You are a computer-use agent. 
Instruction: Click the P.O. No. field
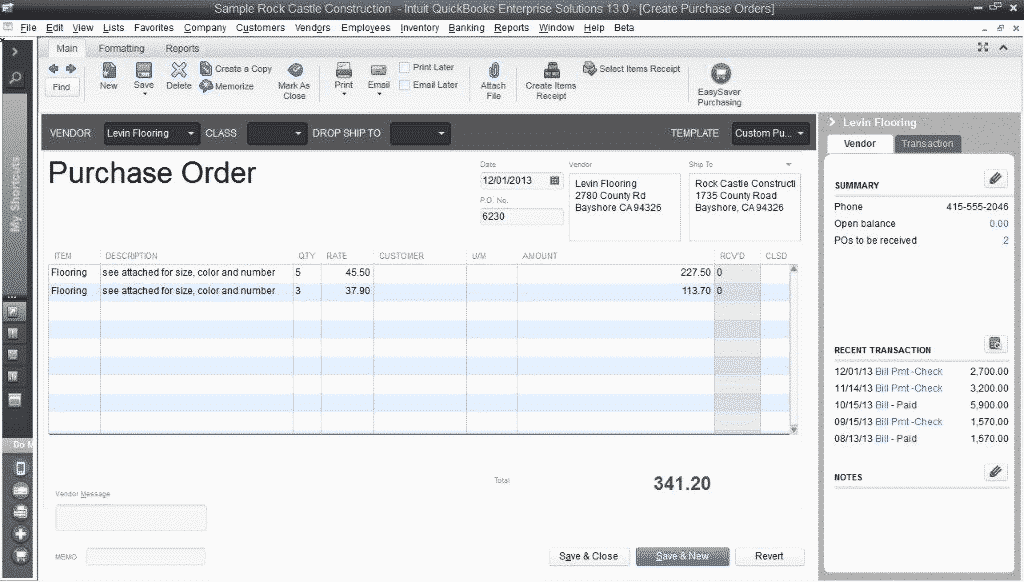(x=521, y=216)
